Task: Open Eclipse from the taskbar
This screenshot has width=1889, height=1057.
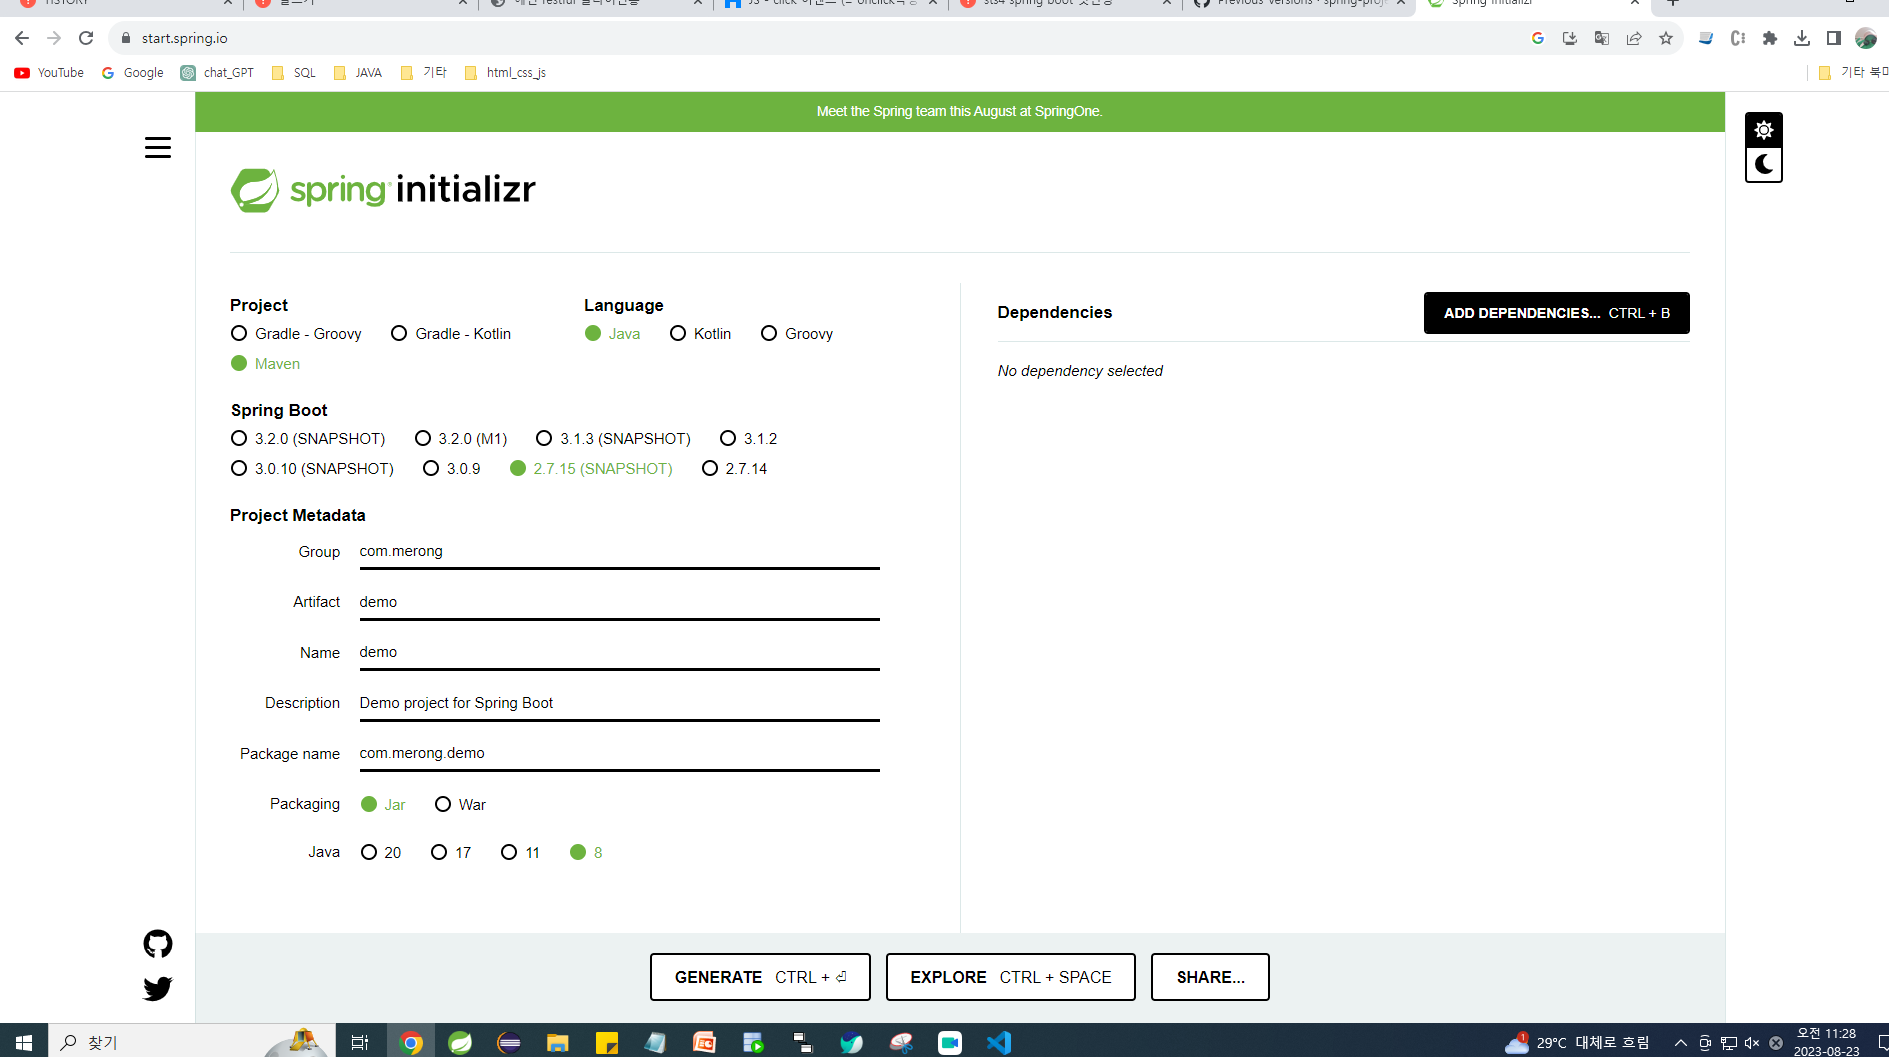Action: click(509, 1042)
